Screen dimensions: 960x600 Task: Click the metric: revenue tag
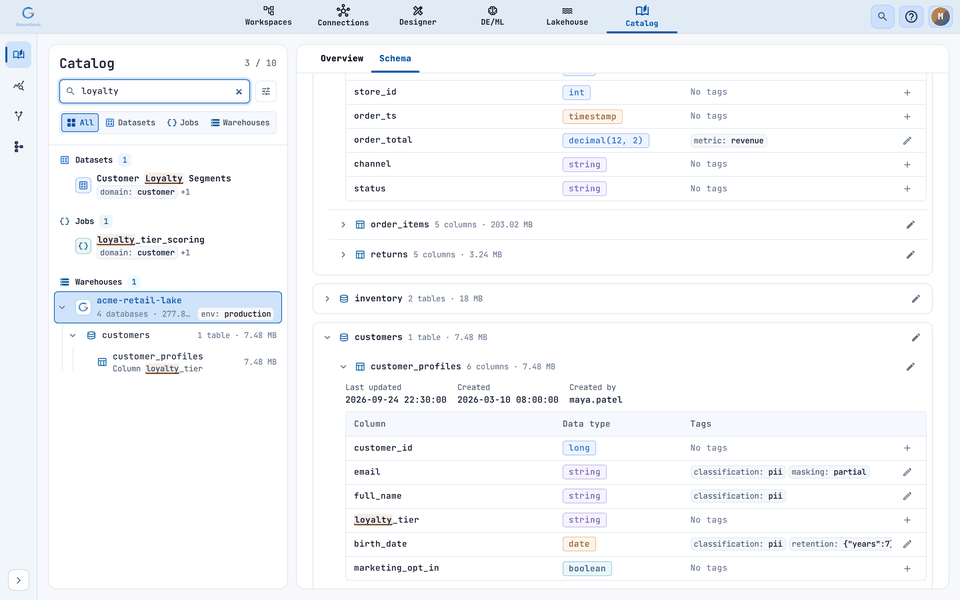(x=729, y=140)
